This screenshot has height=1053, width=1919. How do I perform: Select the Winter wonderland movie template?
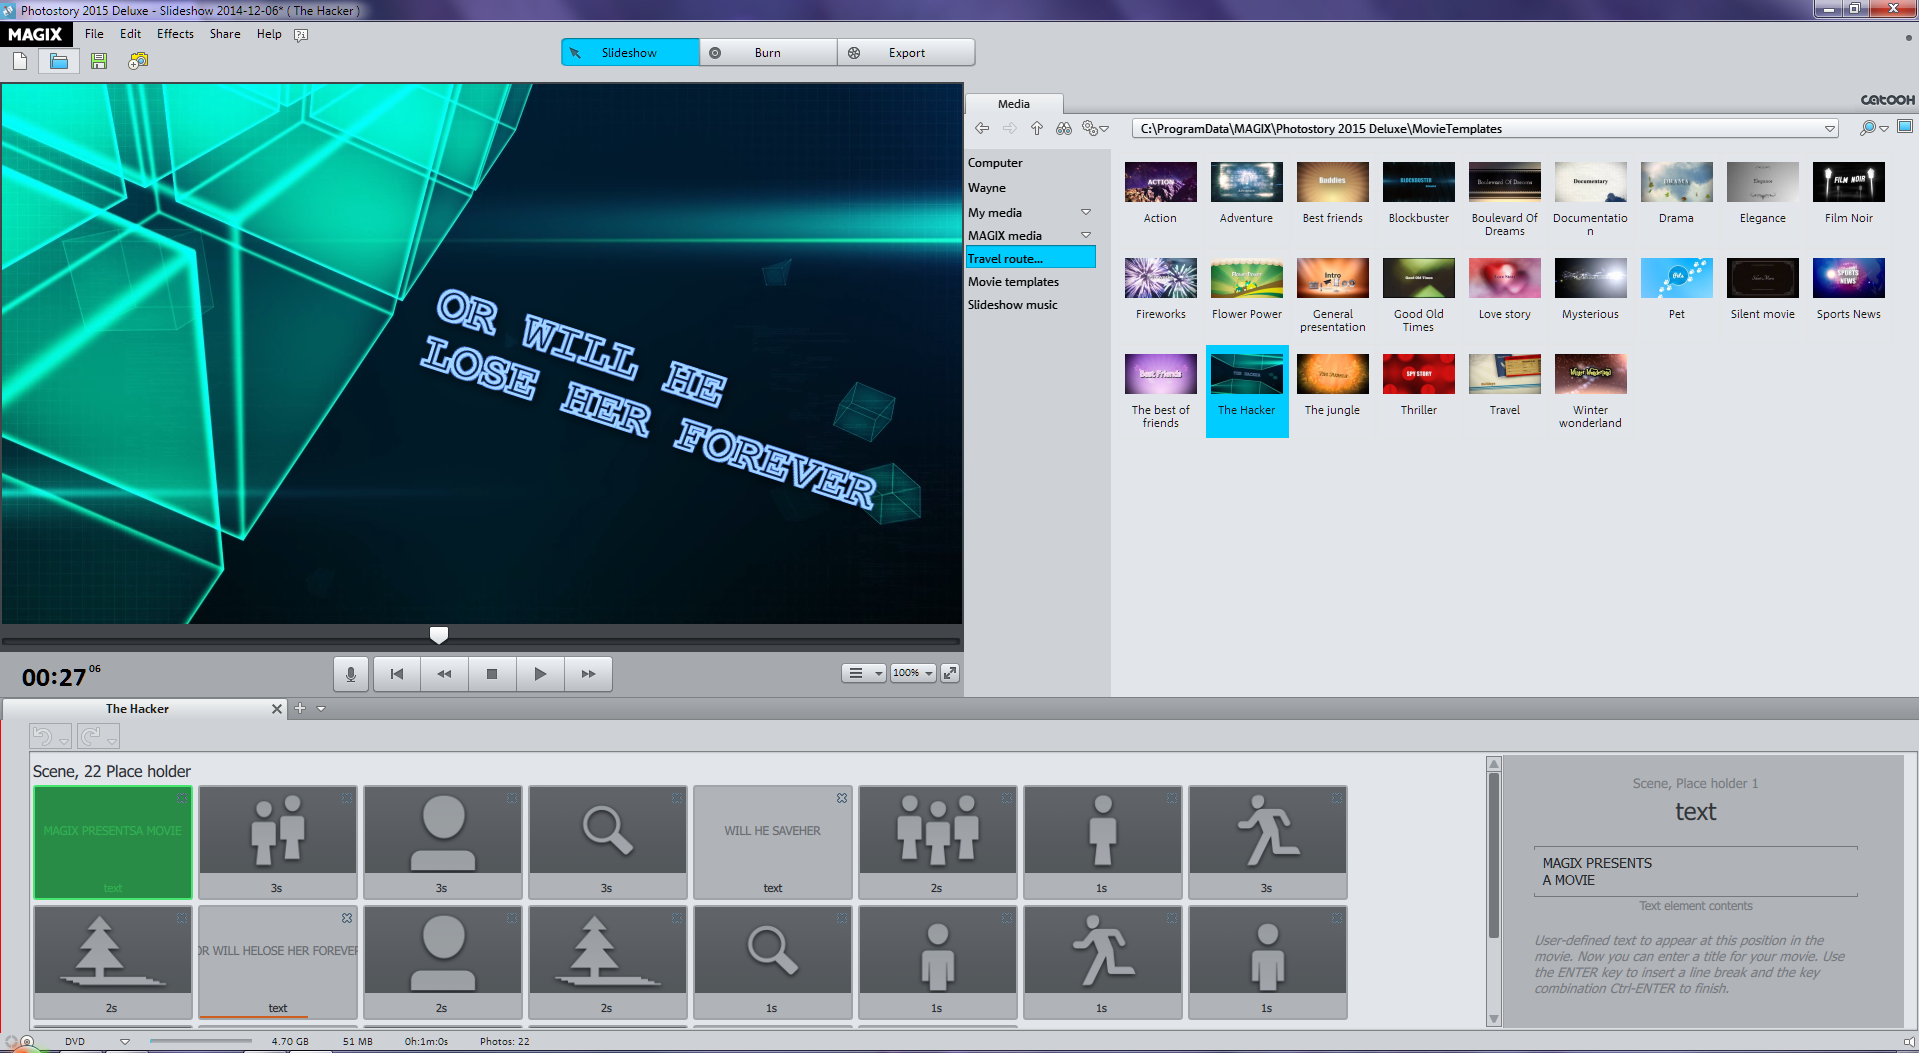pos(1591,391)
